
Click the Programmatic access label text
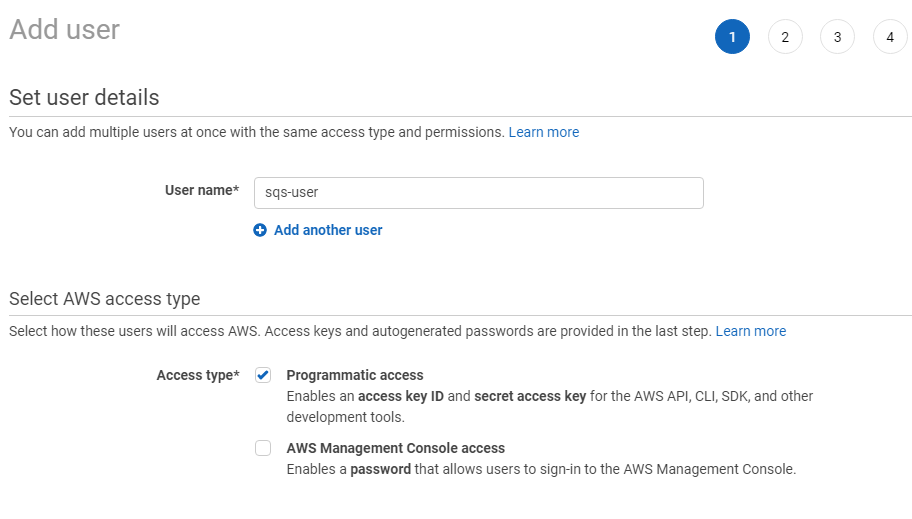[x=355, y=375]
